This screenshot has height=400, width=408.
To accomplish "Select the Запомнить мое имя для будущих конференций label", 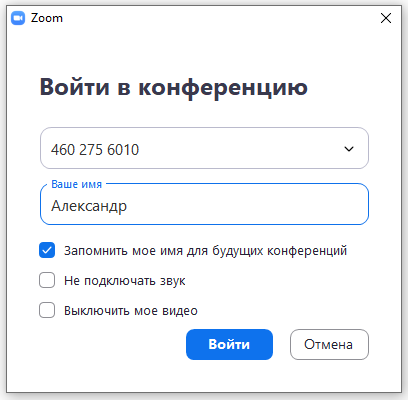I will pyautogui.click(x=205, y=250).
